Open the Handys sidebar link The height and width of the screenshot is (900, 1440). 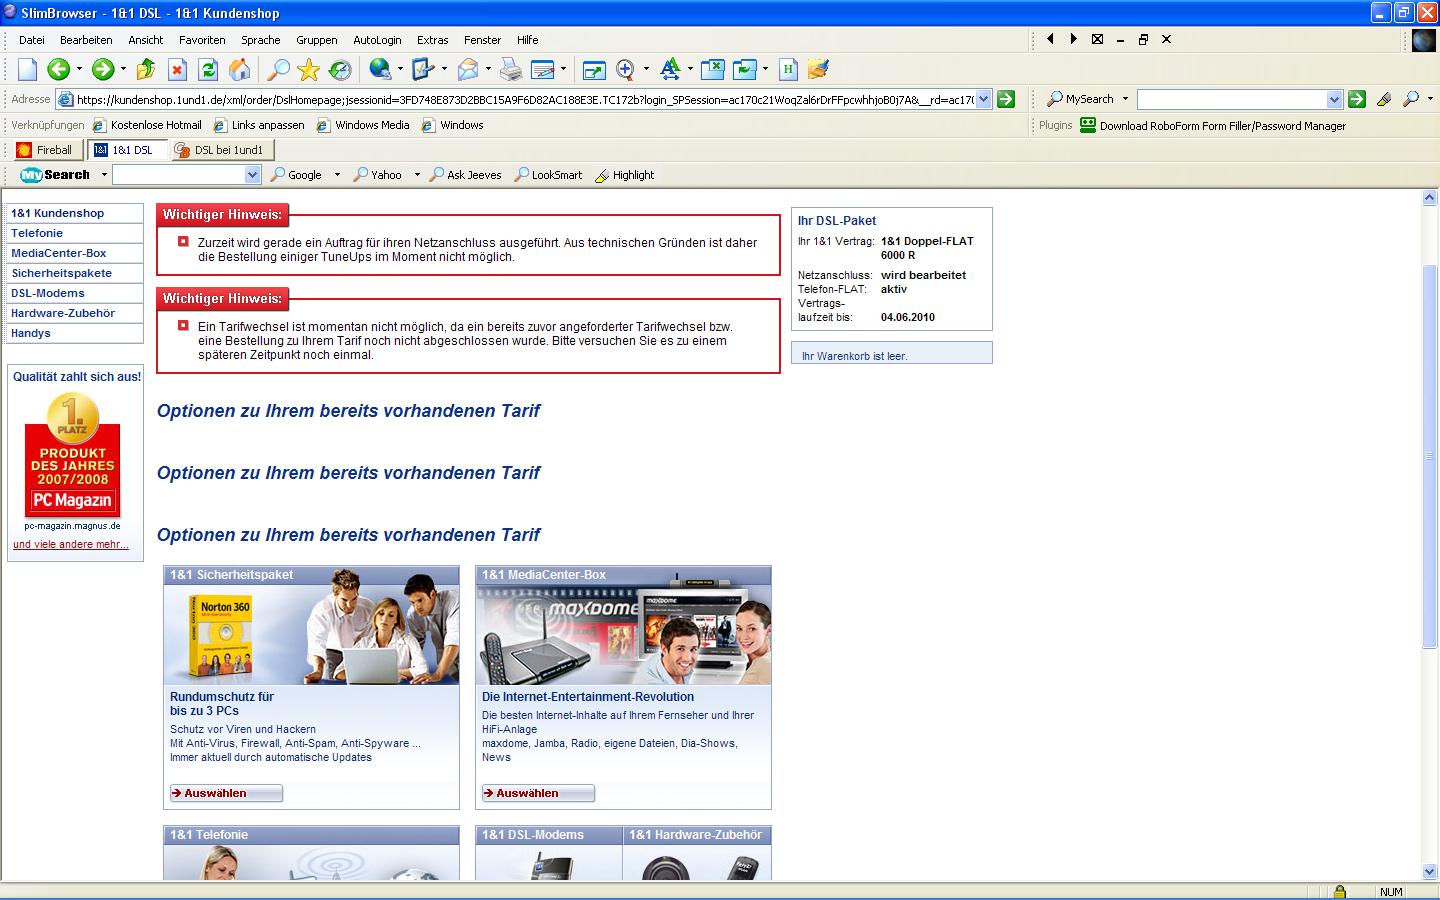(x=31, y=333)
